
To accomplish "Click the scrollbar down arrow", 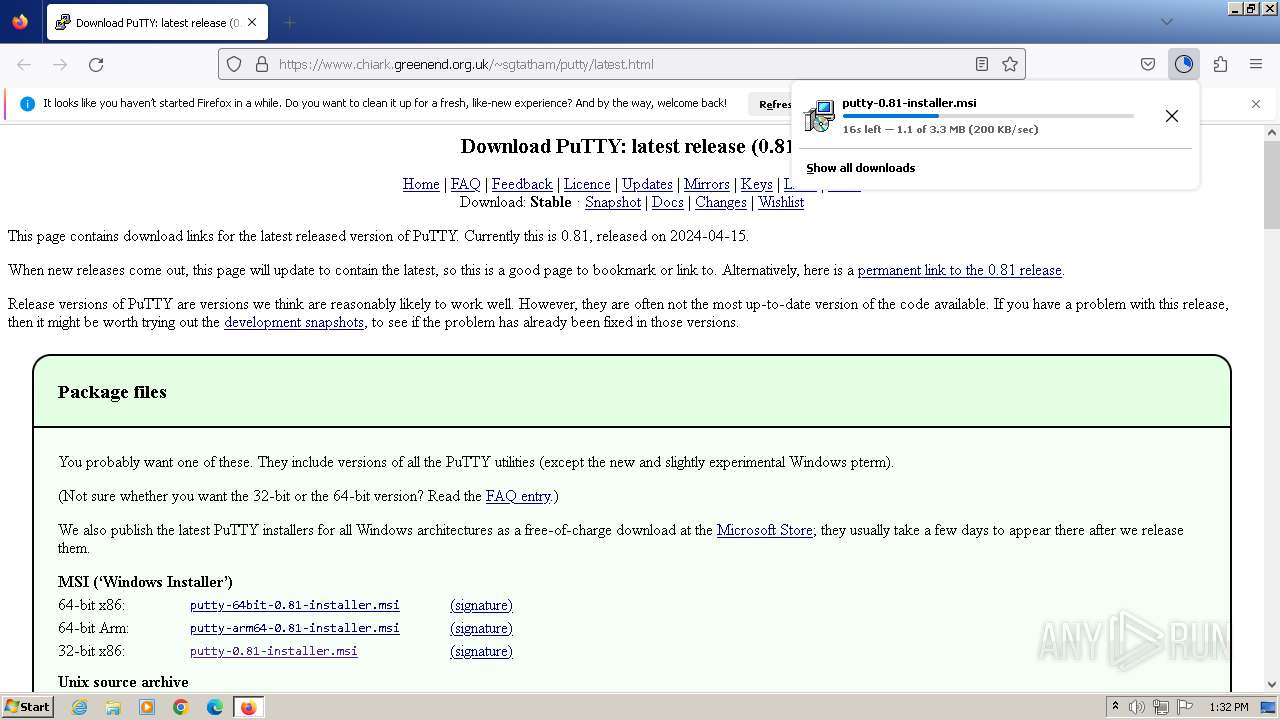I will pyautogui.click(x=1271, y=684).
